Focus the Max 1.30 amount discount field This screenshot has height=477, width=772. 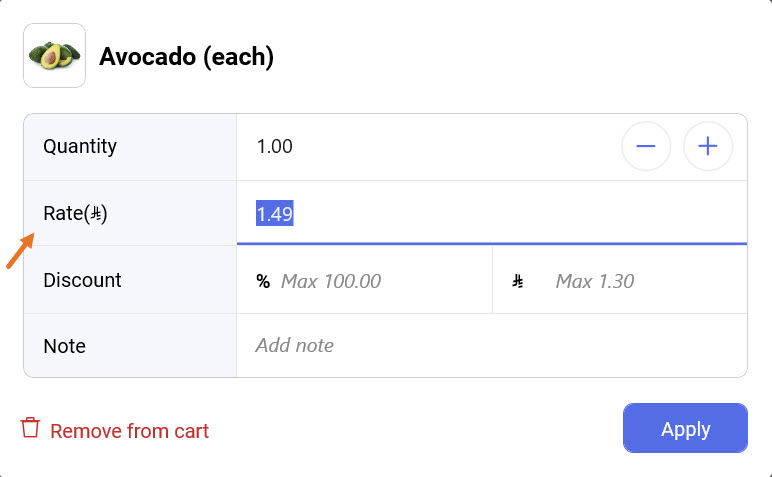pyautogui.click(x=640, y=281)
